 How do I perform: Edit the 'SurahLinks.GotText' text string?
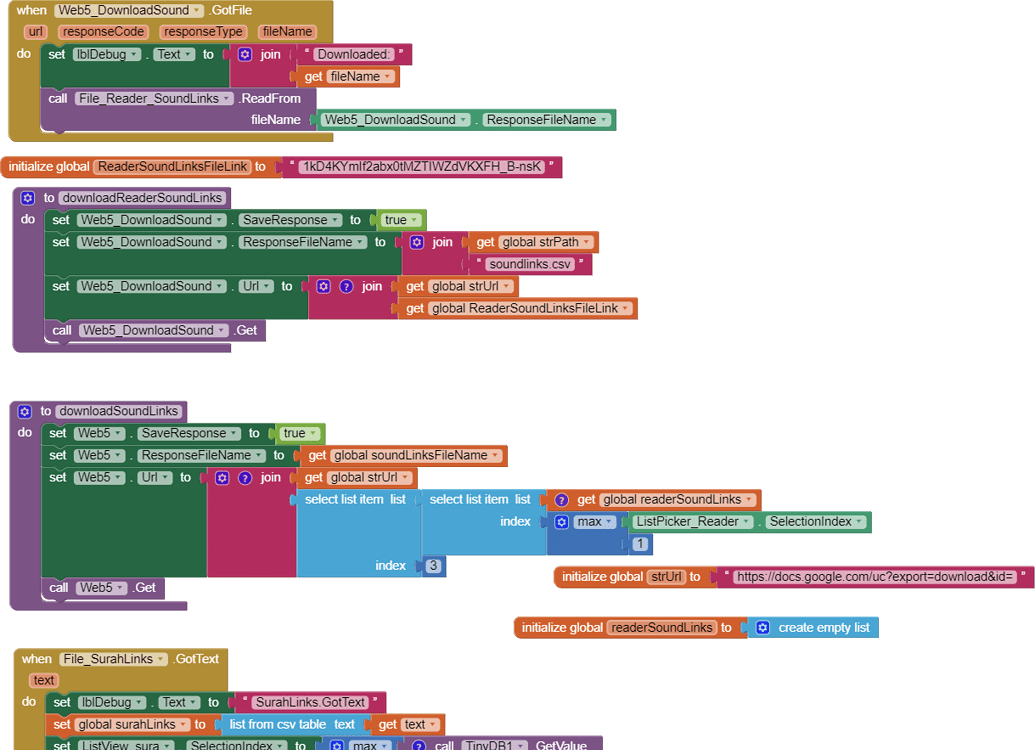click(310, 702)
